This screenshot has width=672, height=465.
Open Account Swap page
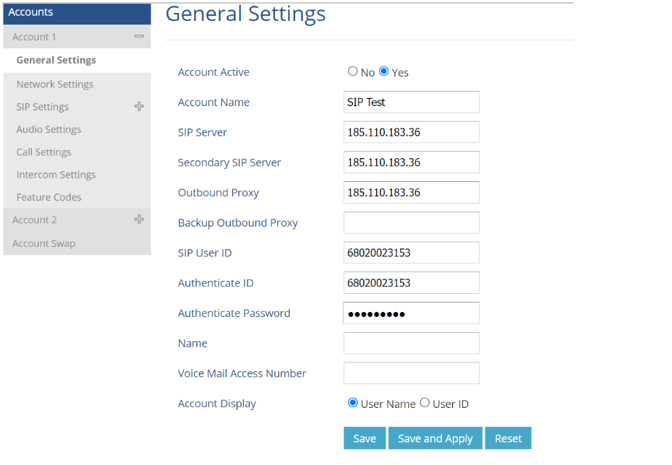(44, 244)
